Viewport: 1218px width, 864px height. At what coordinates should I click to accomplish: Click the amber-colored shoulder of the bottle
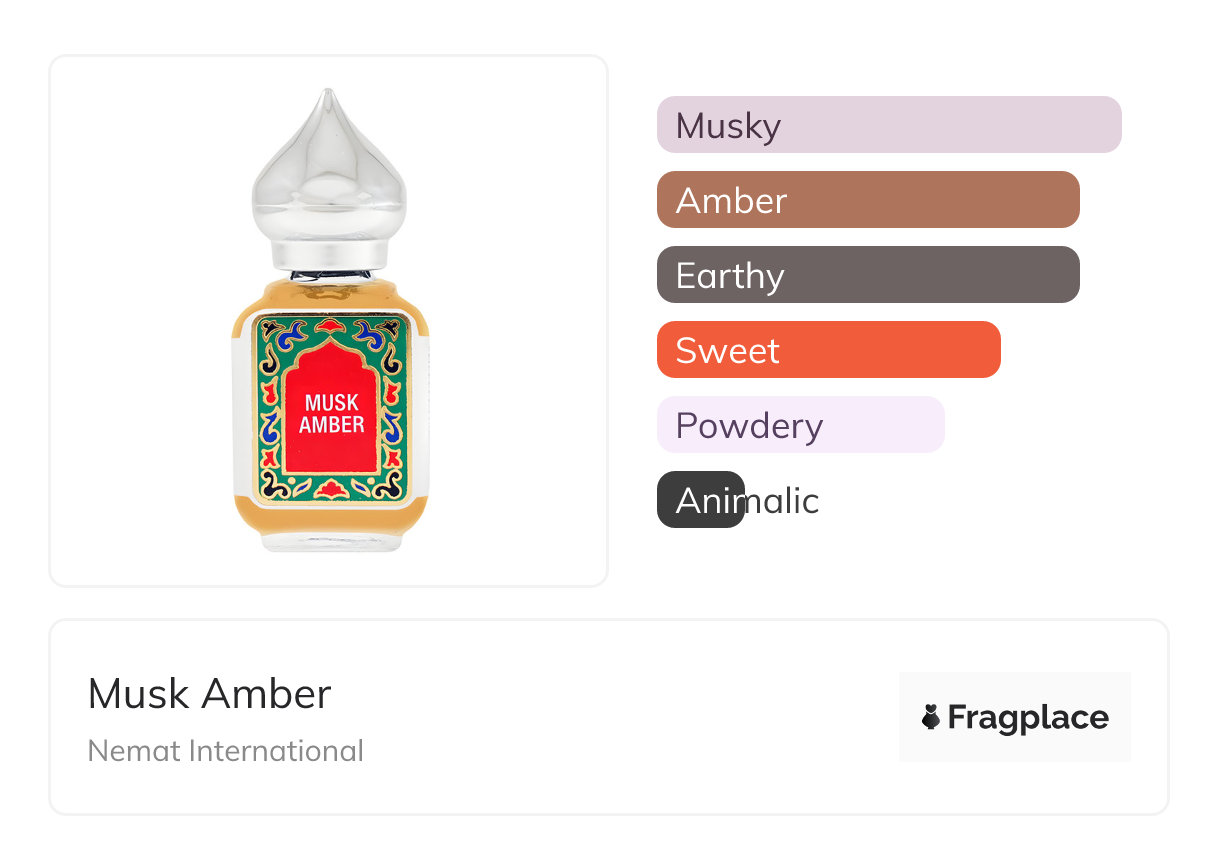[331, 296]
